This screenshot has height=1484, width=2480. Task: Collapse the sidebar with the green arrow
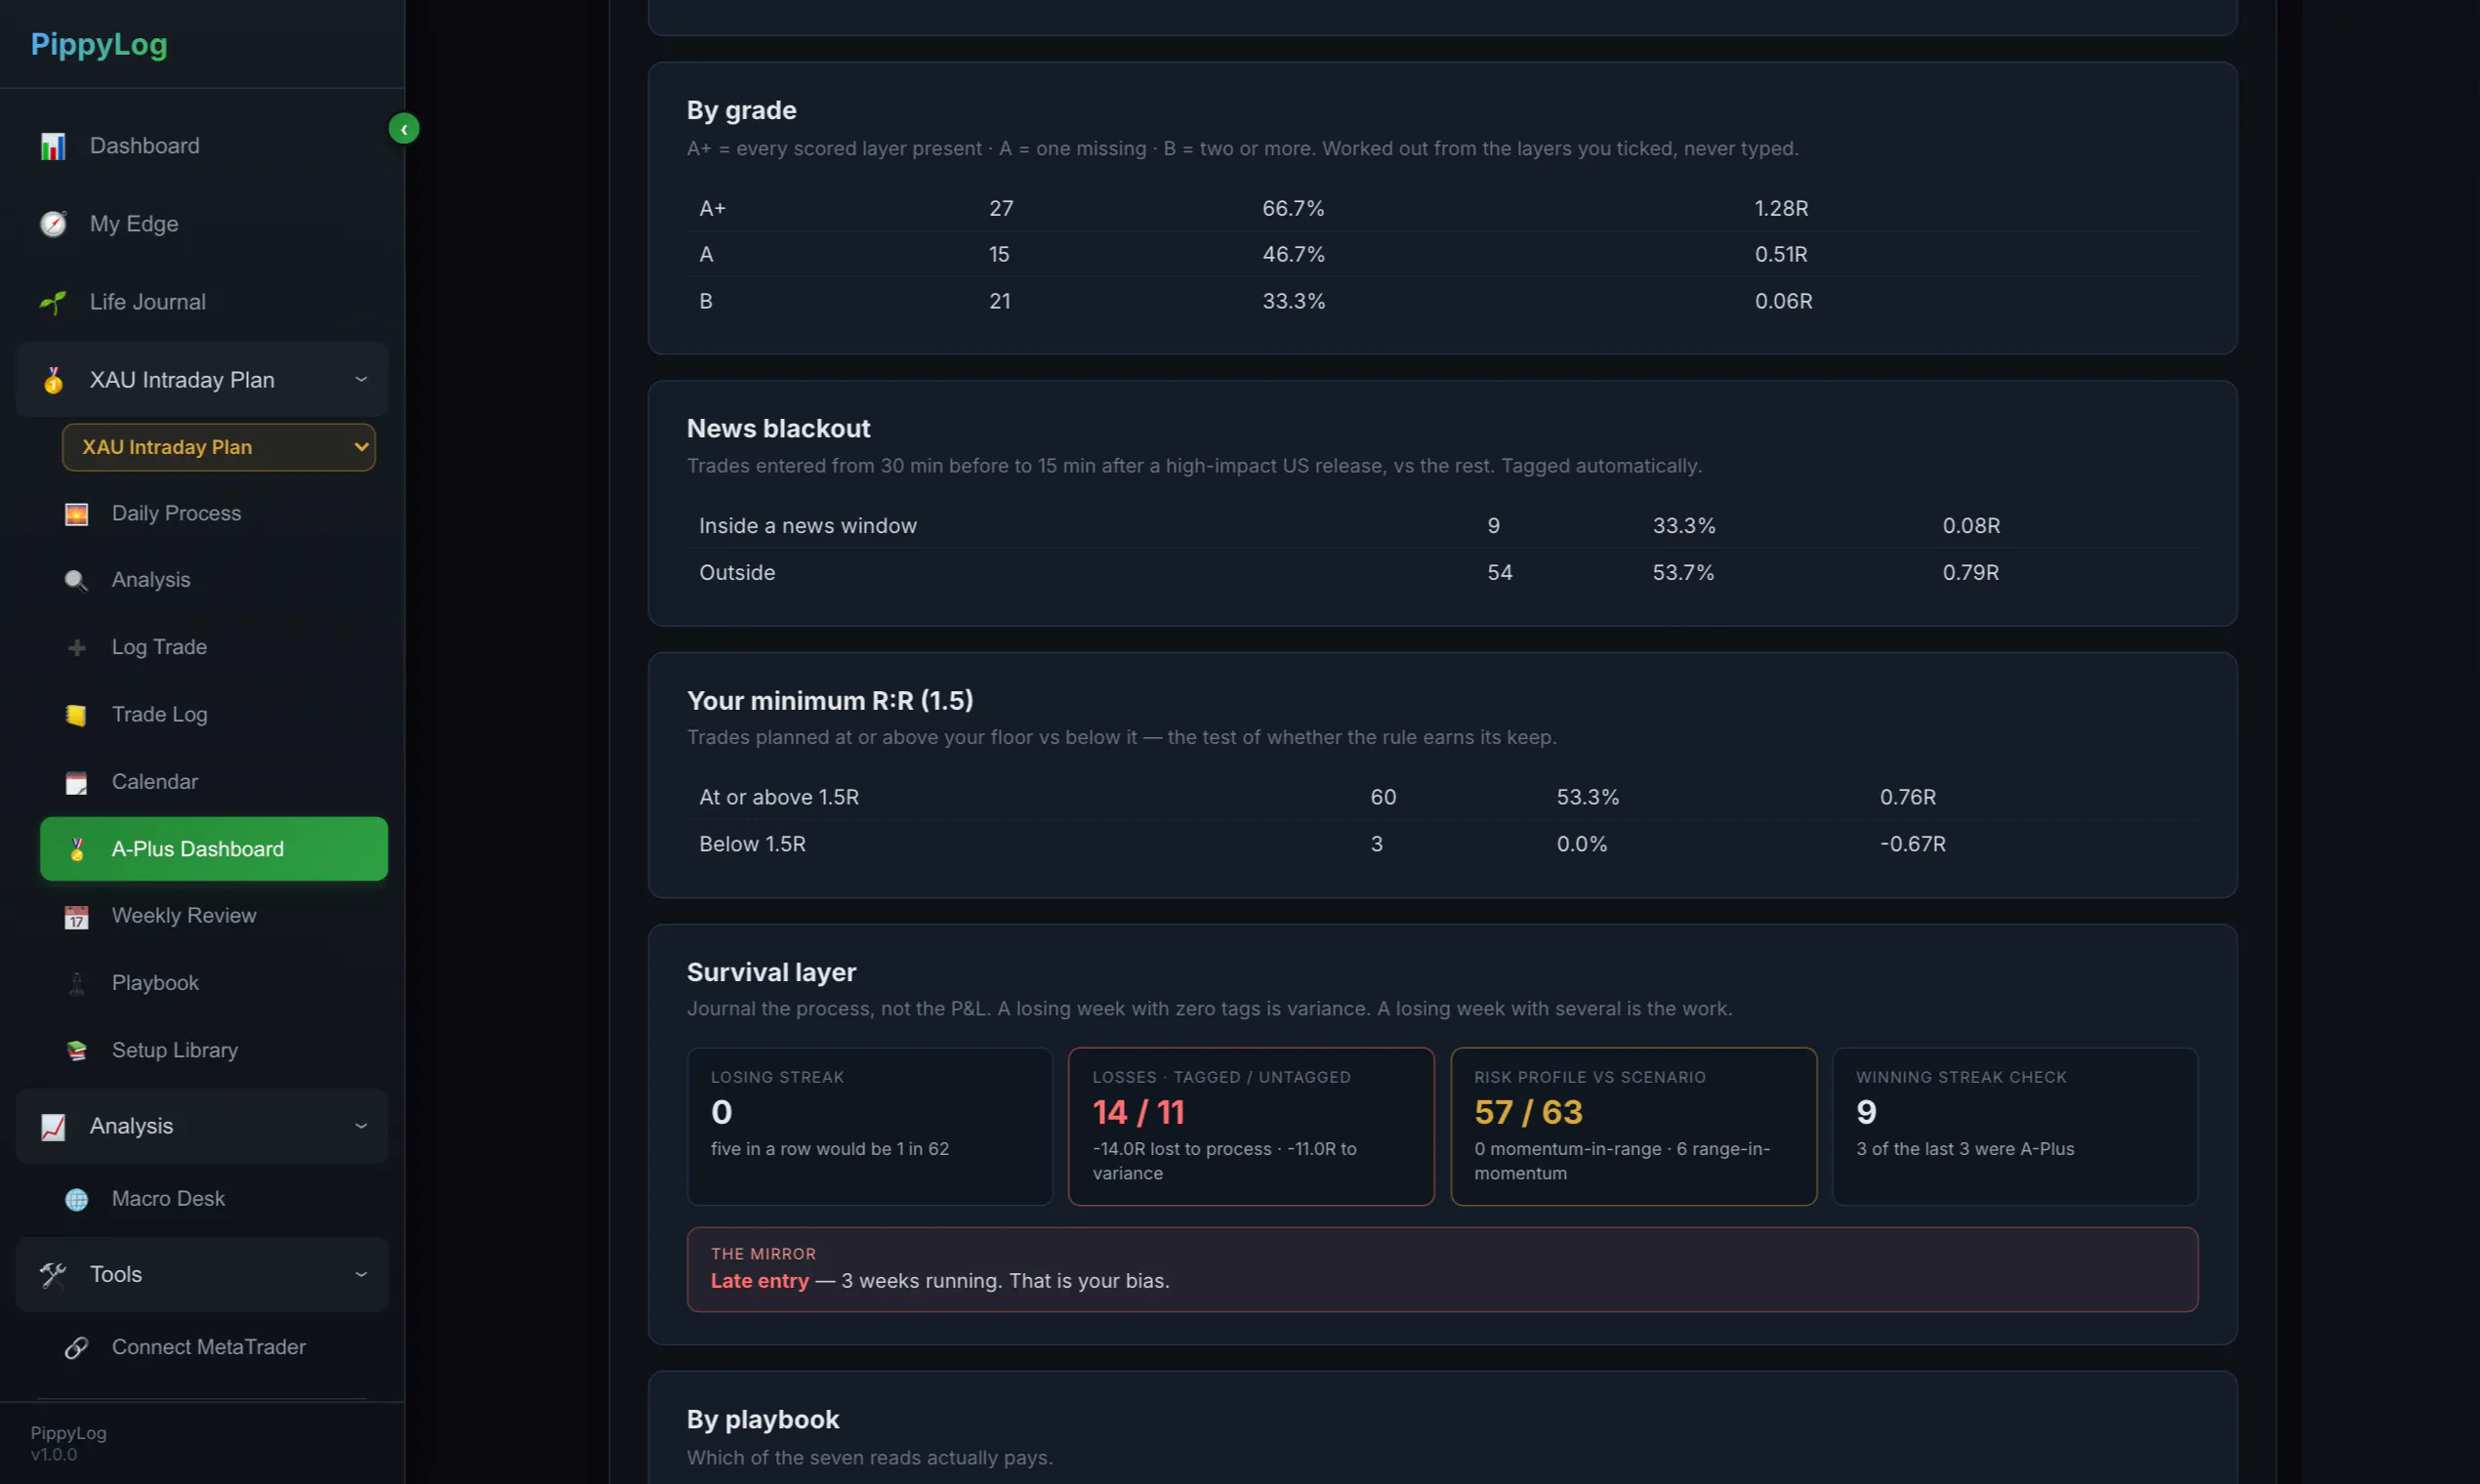pyautogui.click(x=403, y=129)
